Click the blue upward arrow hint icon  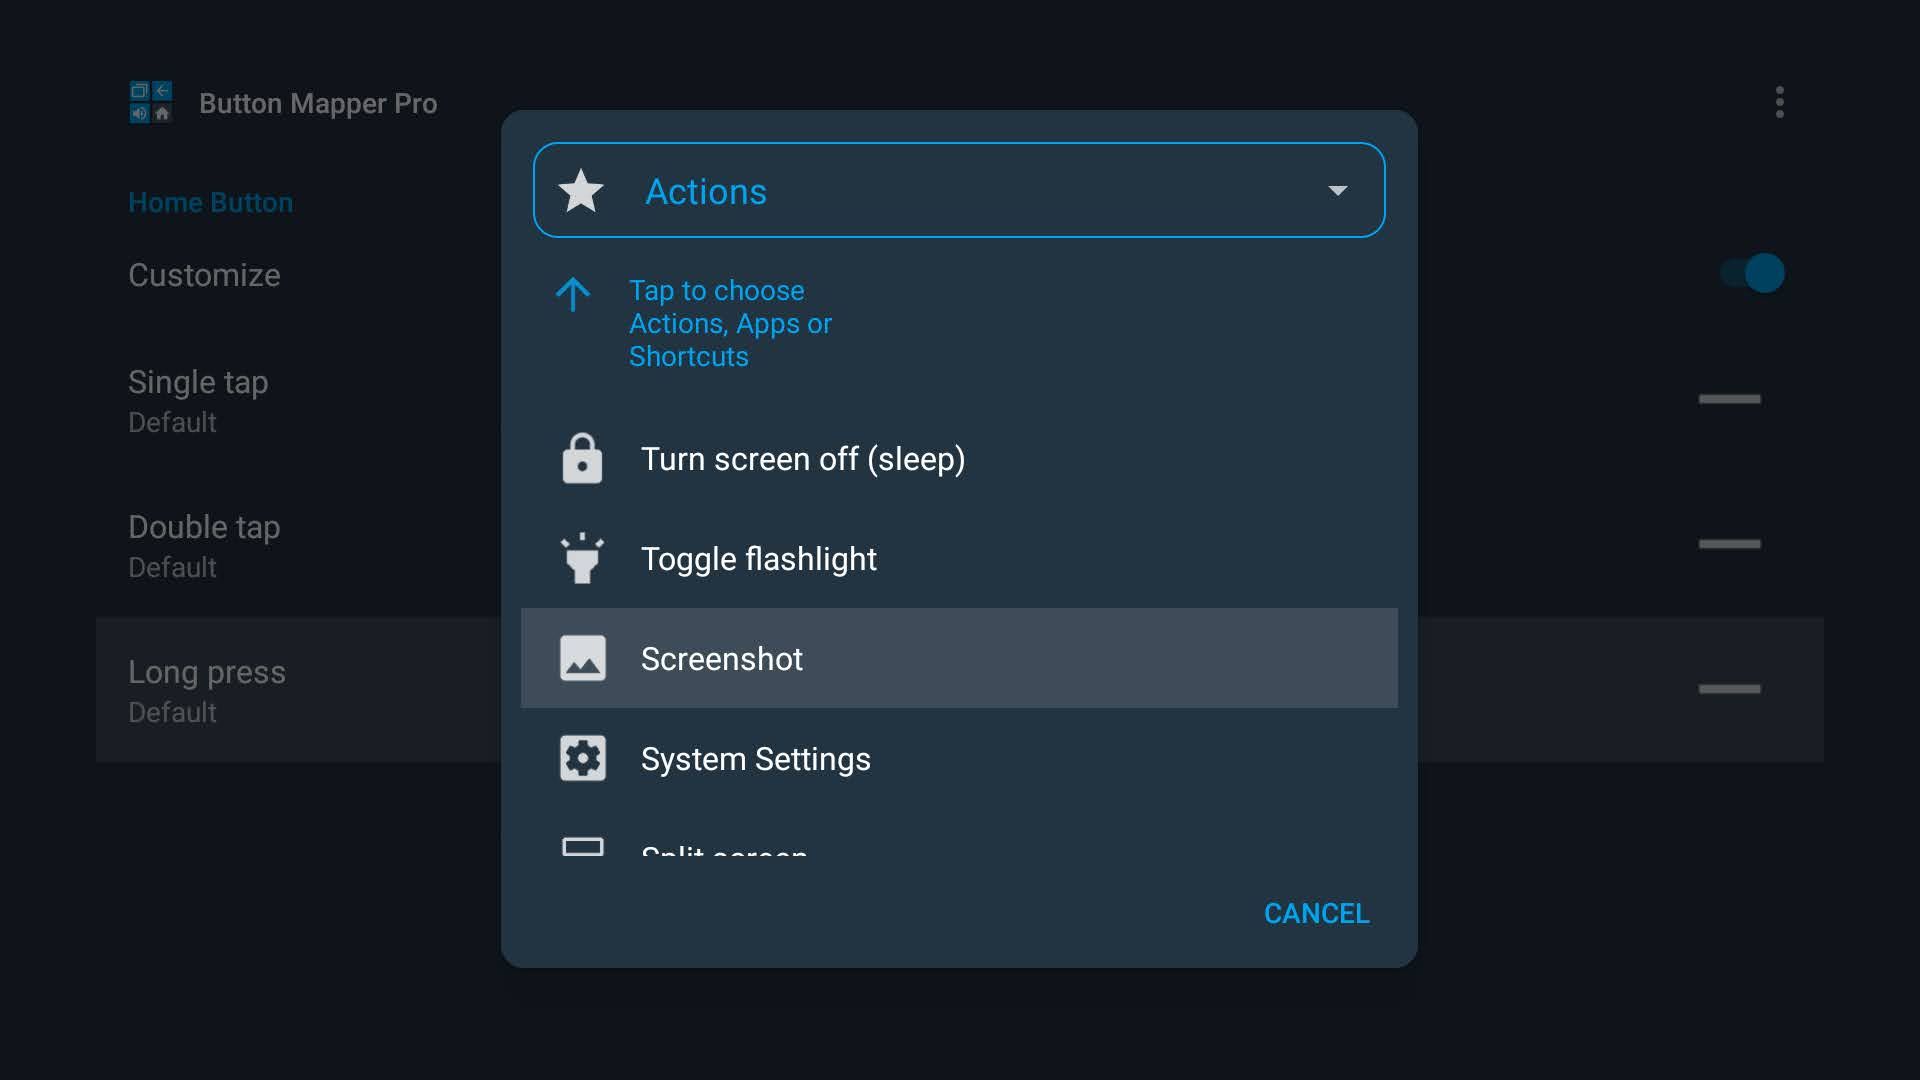572,295
